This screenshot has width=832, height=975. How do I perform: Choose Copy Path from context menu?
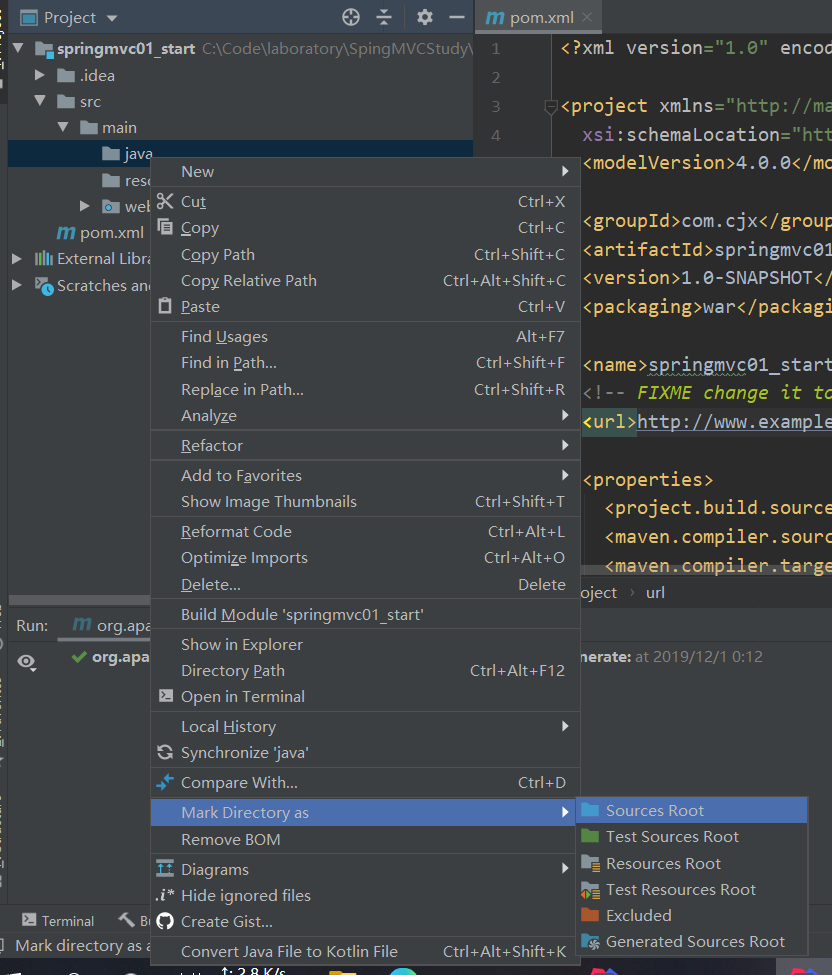[x=366, y=255]
